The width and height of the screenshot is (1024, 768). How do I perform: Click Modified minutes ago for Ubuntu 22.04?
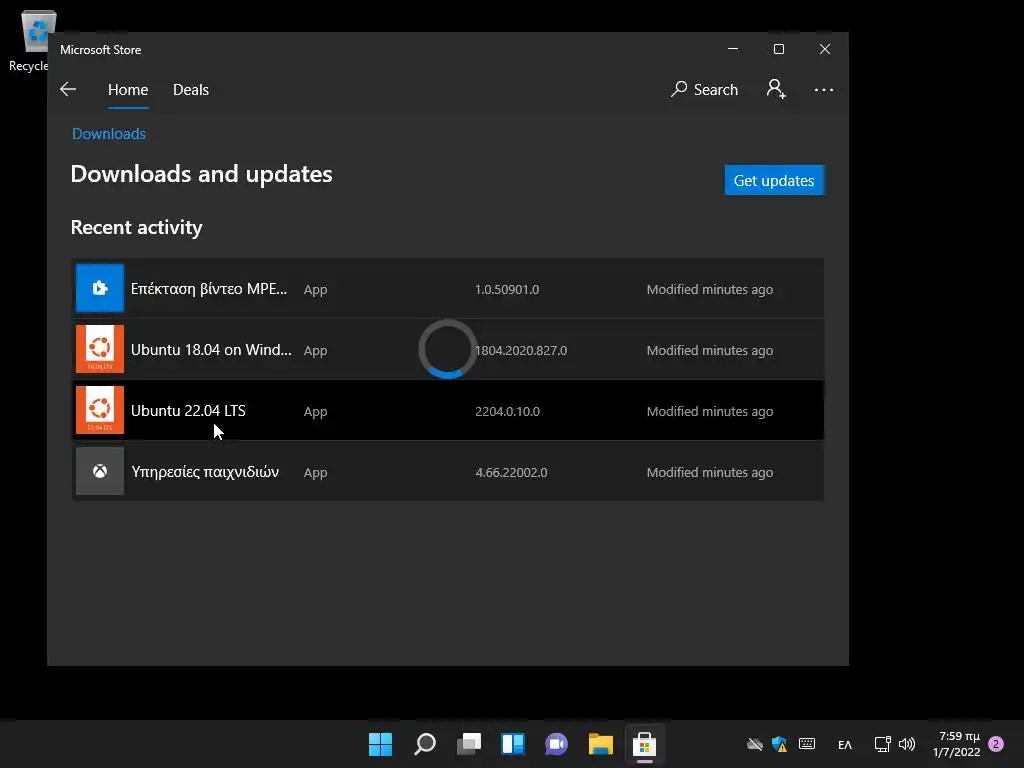(x=710, y=411)
